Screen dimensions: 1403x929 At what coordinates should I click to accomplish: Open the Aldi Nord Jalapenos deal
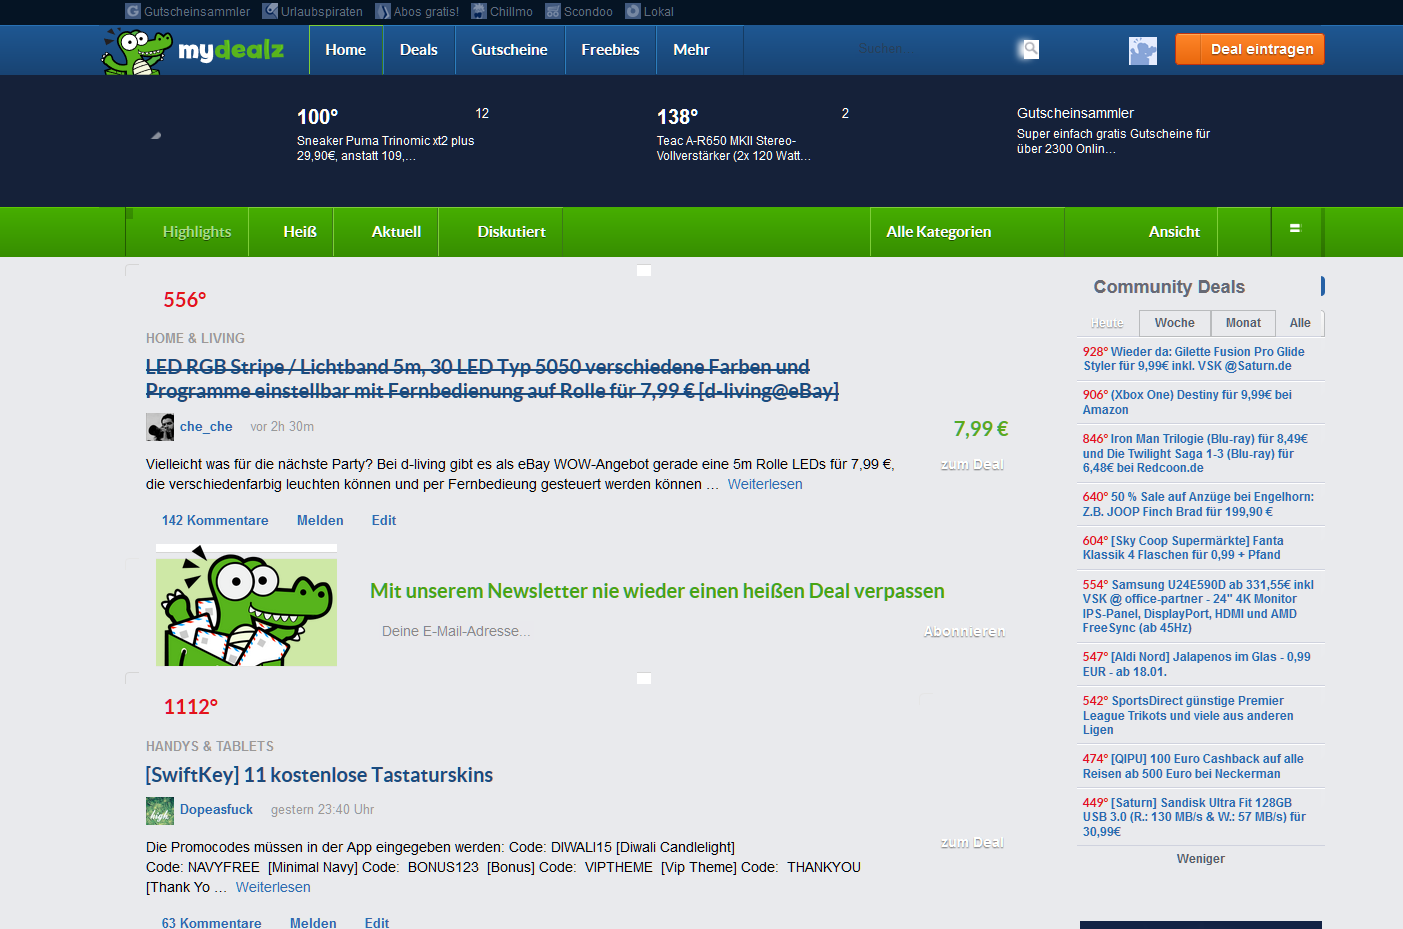pyautogui.click(x=1196, y=665)
